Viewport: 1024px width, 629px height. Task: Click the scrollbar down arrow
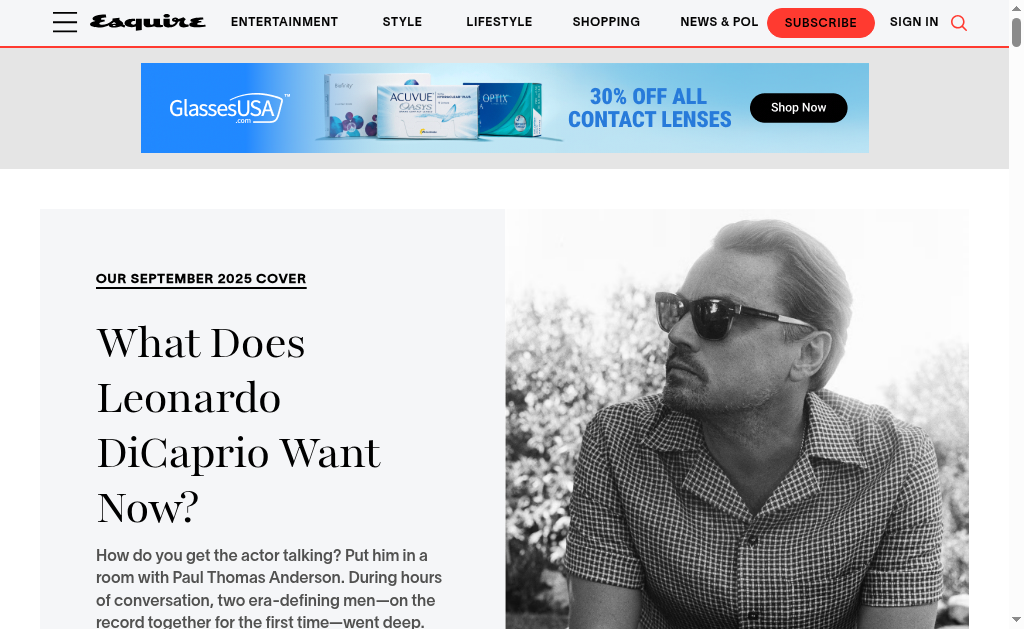[1016, 619]
